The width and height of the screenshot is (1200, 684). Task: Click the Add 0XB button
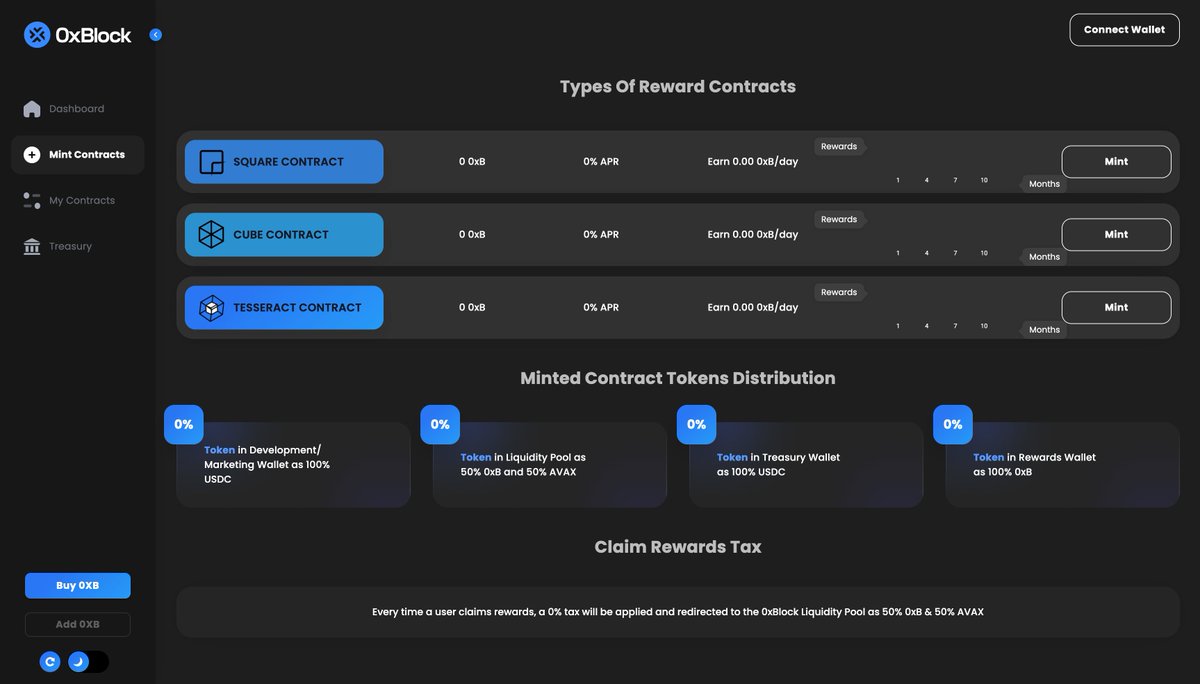(78, 624)
